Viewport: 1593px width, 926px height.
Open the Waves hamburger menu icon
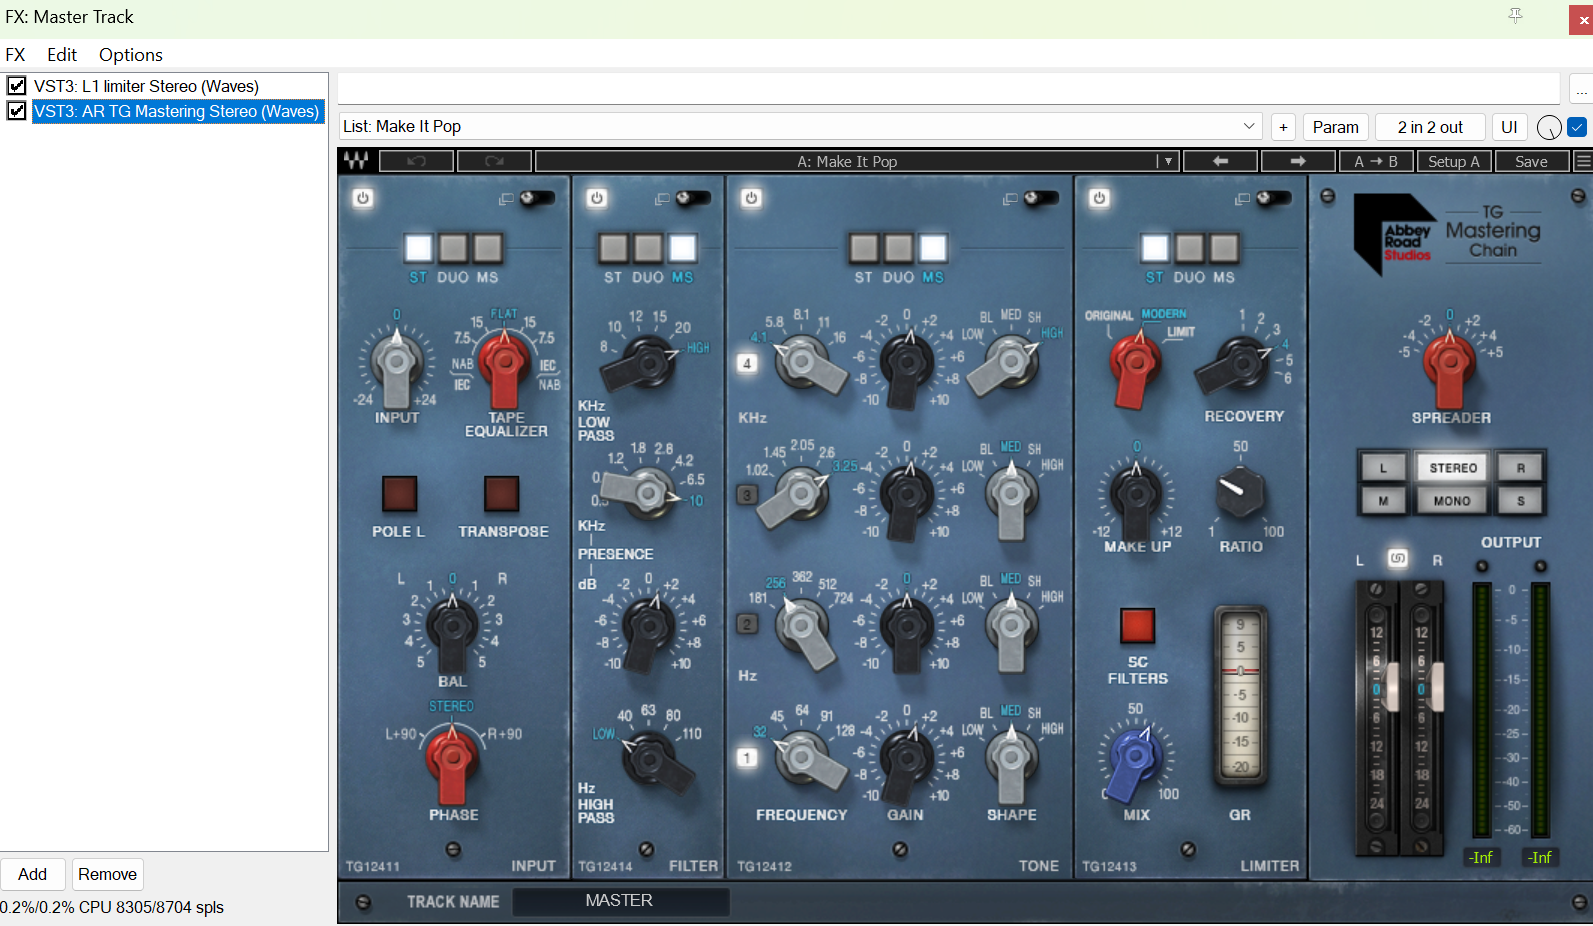pos(1583,161)
